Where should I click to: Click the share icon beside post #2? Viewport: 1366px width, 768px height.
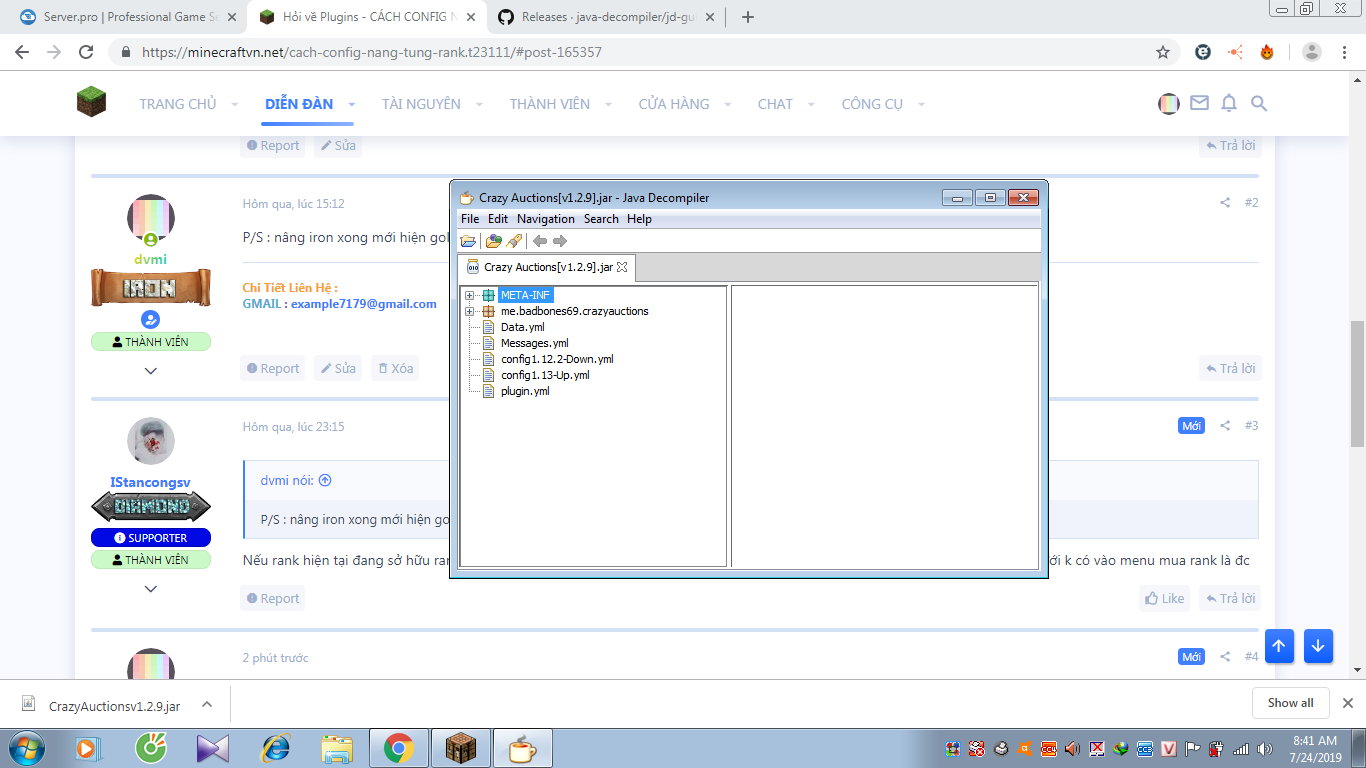click(x=1225, y=203)
